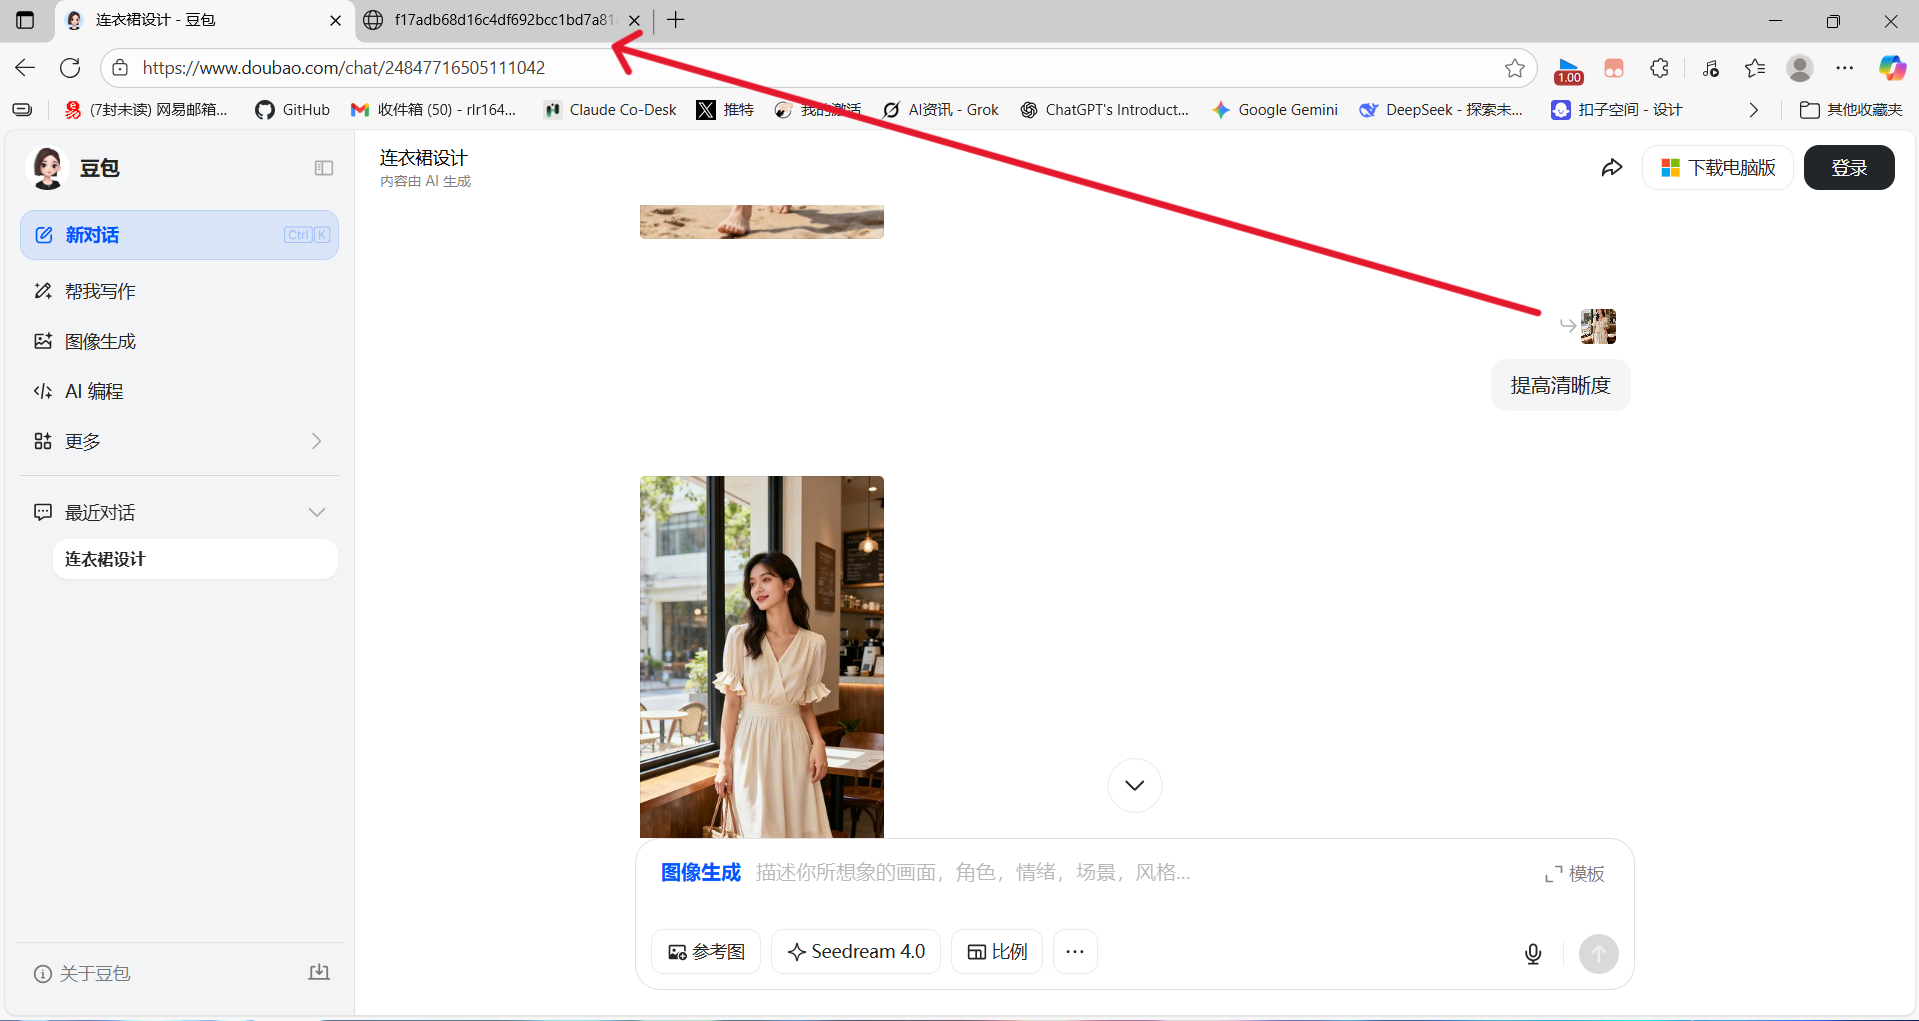Click the share arrow icon
This screenshot has width=1919, height=1021.
1611,168
